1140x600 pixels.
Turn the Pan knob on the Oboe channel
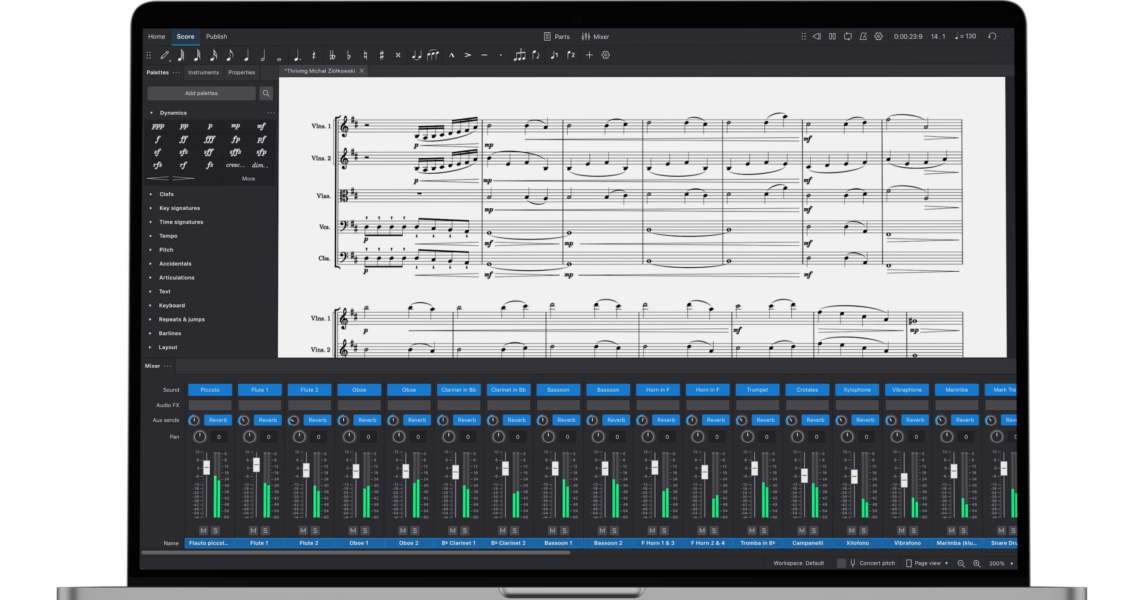(x=347, y=436)
